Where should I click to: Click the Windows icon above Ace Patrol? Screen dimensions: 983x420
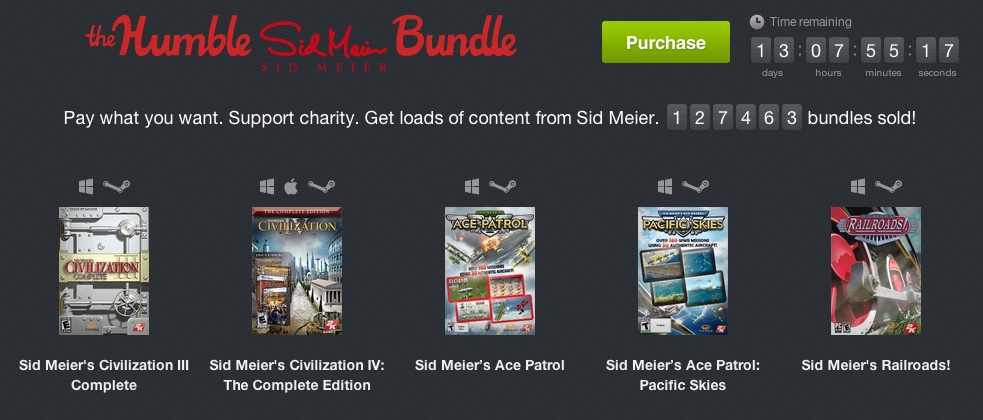pos(472,186)
